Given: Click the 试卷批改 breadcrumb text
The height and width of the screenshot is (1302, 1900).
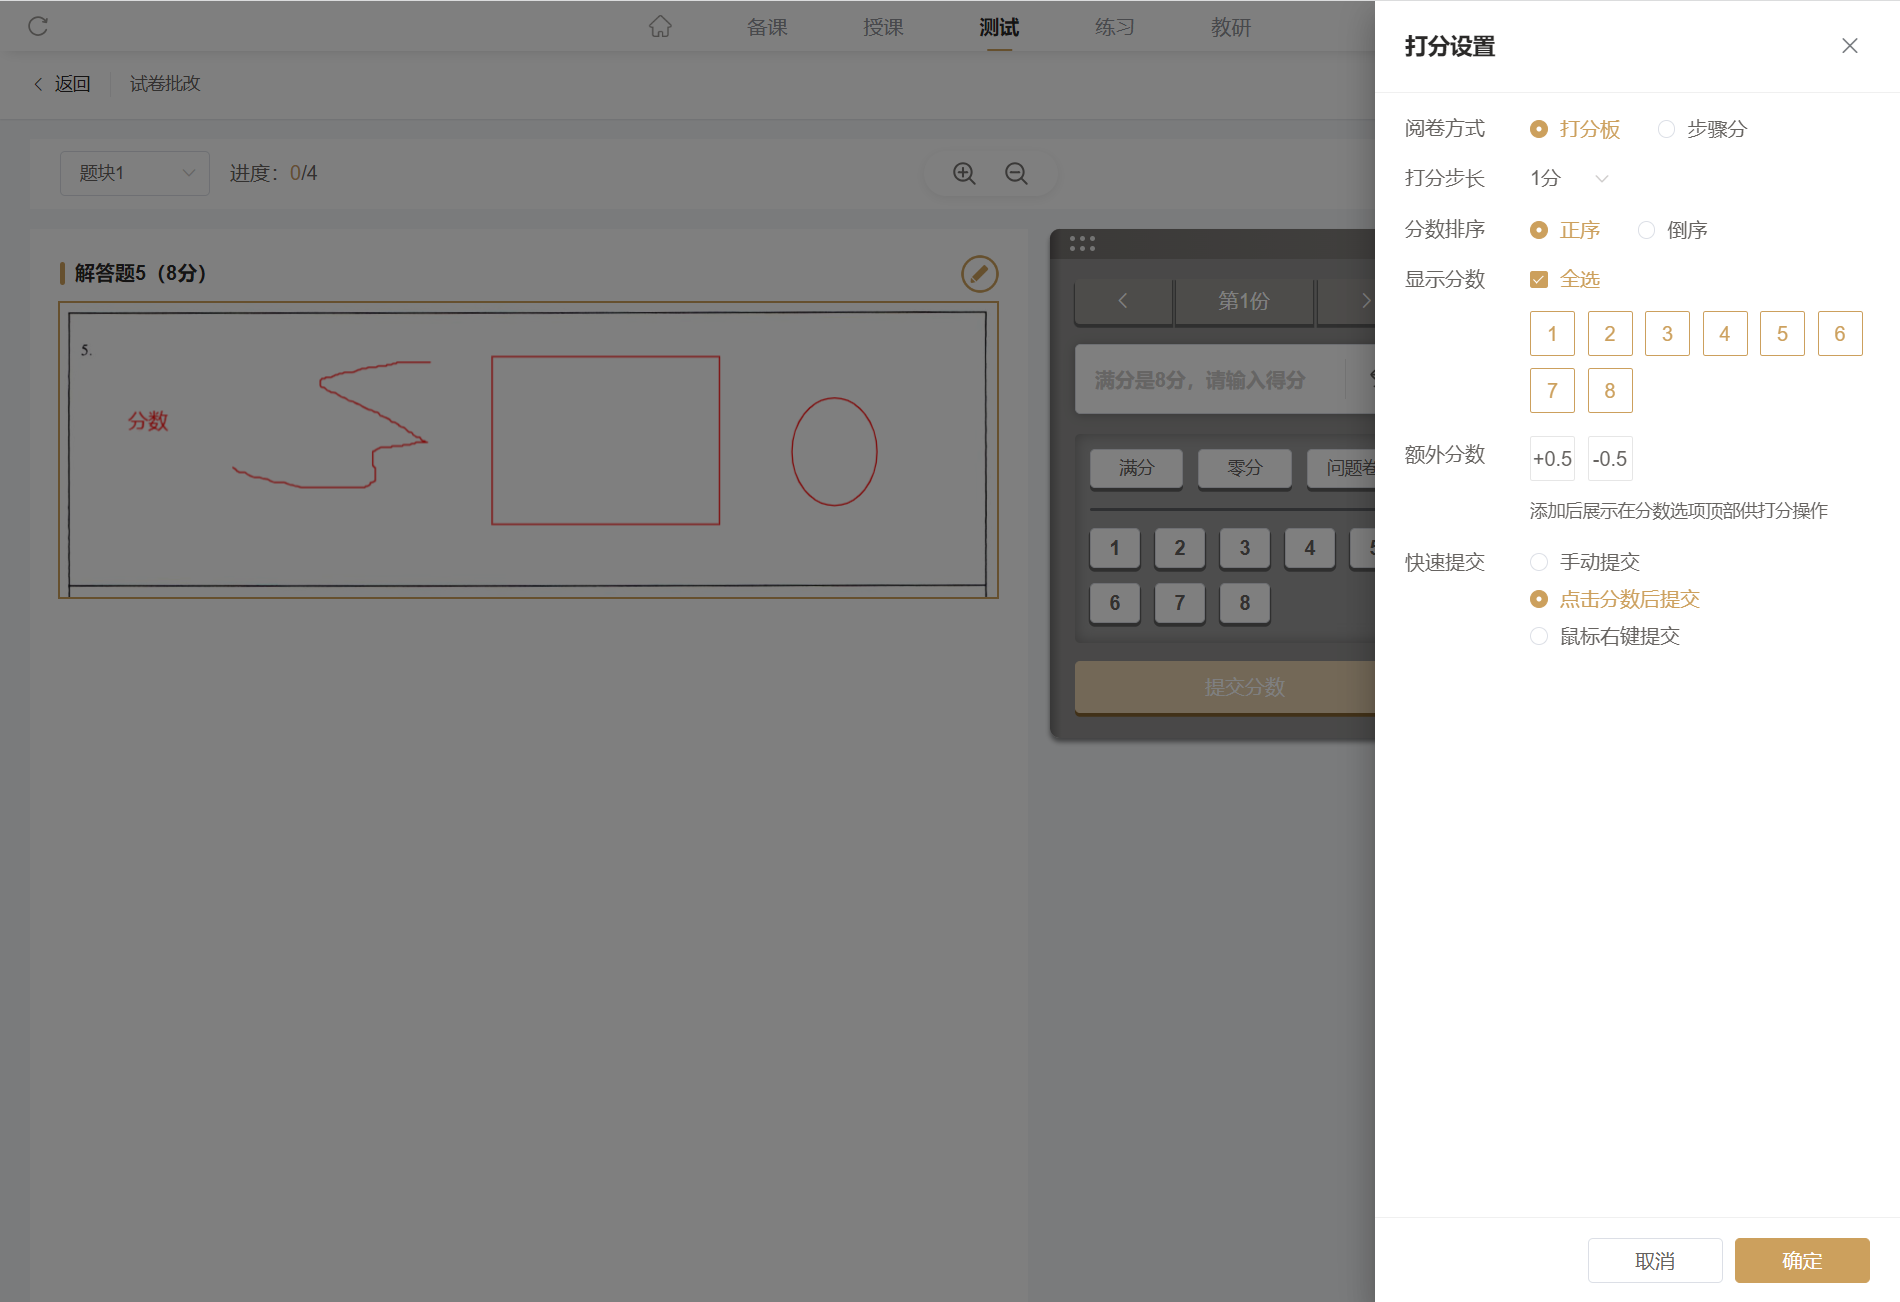Looking at the screenshot, I should click(165, 84).
